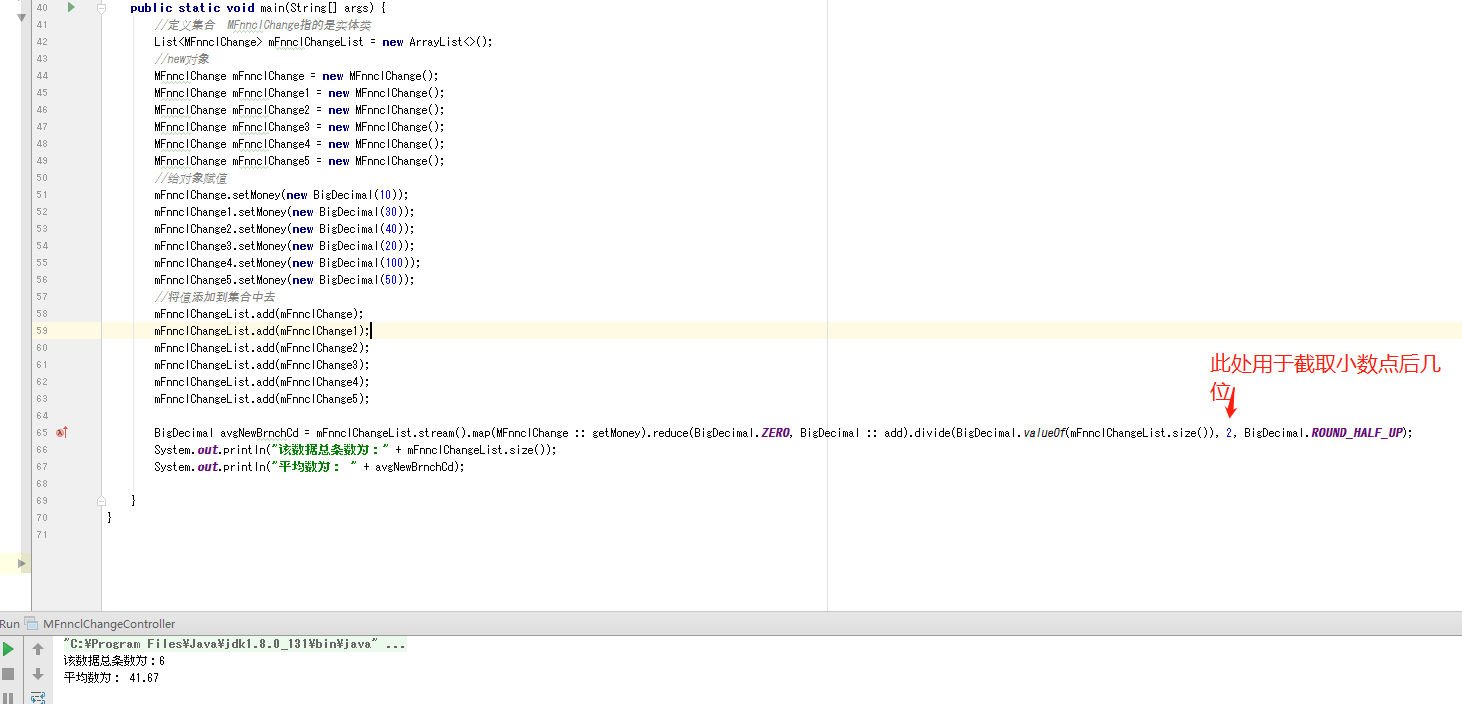Click the line declaring mFnnclChange5 object

point(299,161)
